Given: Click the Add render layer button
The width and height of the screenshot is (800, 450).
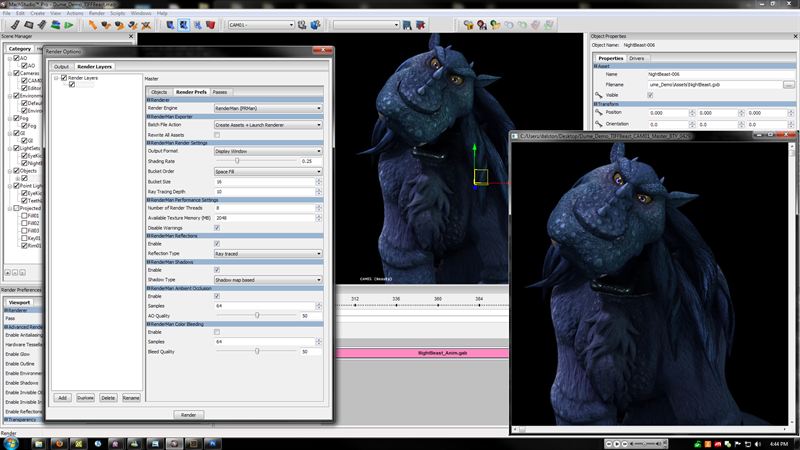Looking at the screenshot, I should 62,397.
